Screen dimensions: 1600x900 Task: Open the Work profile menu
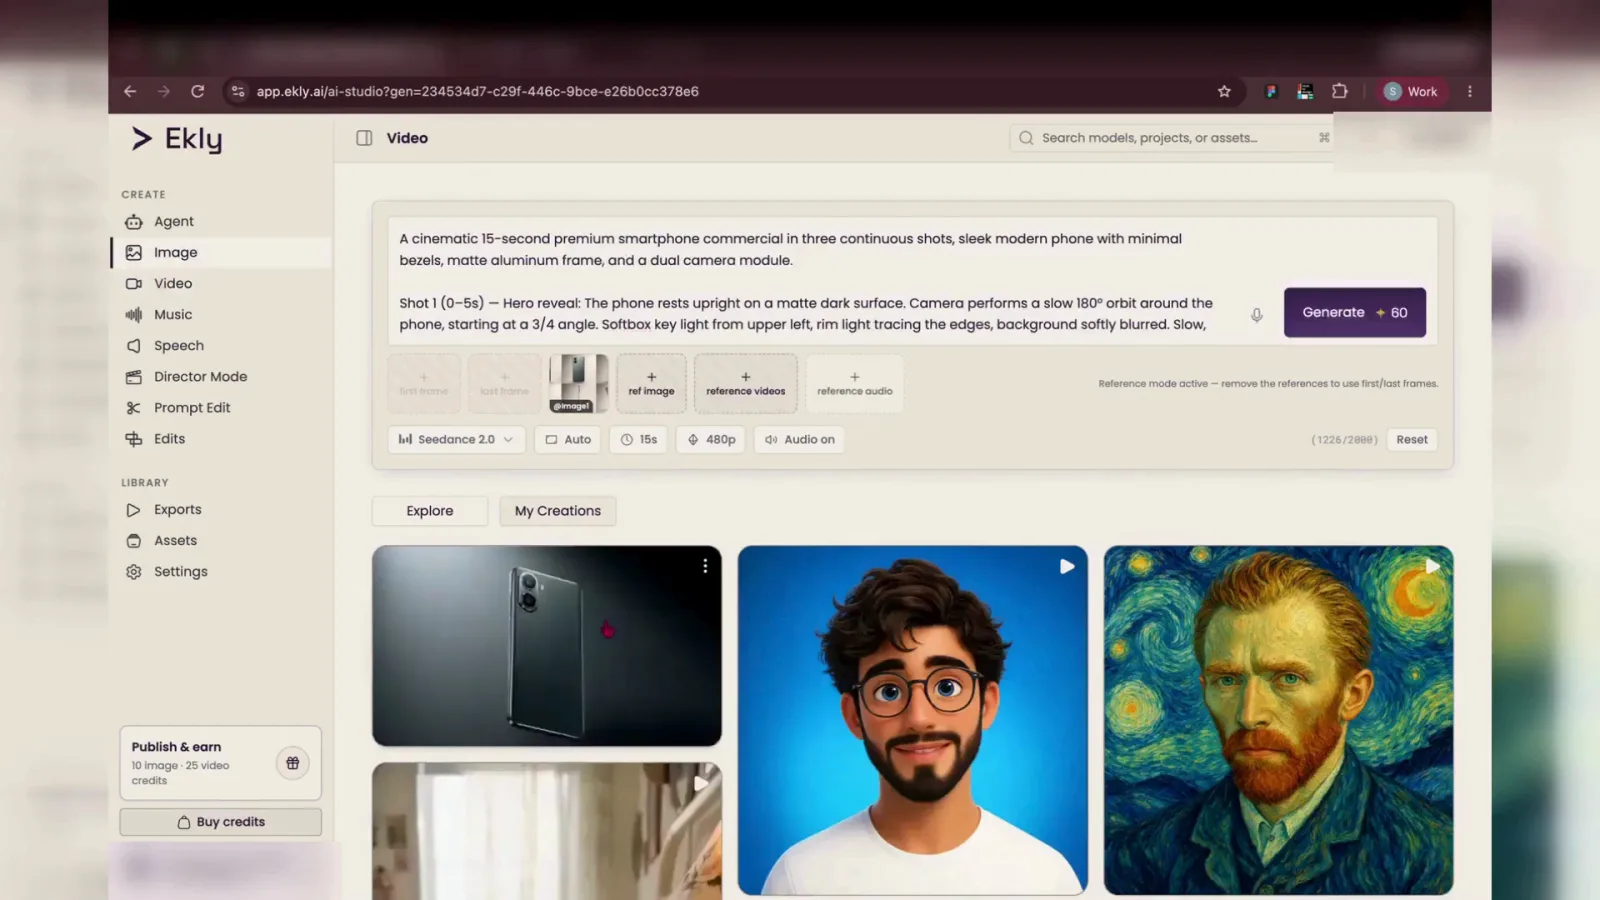[1410, 91]
